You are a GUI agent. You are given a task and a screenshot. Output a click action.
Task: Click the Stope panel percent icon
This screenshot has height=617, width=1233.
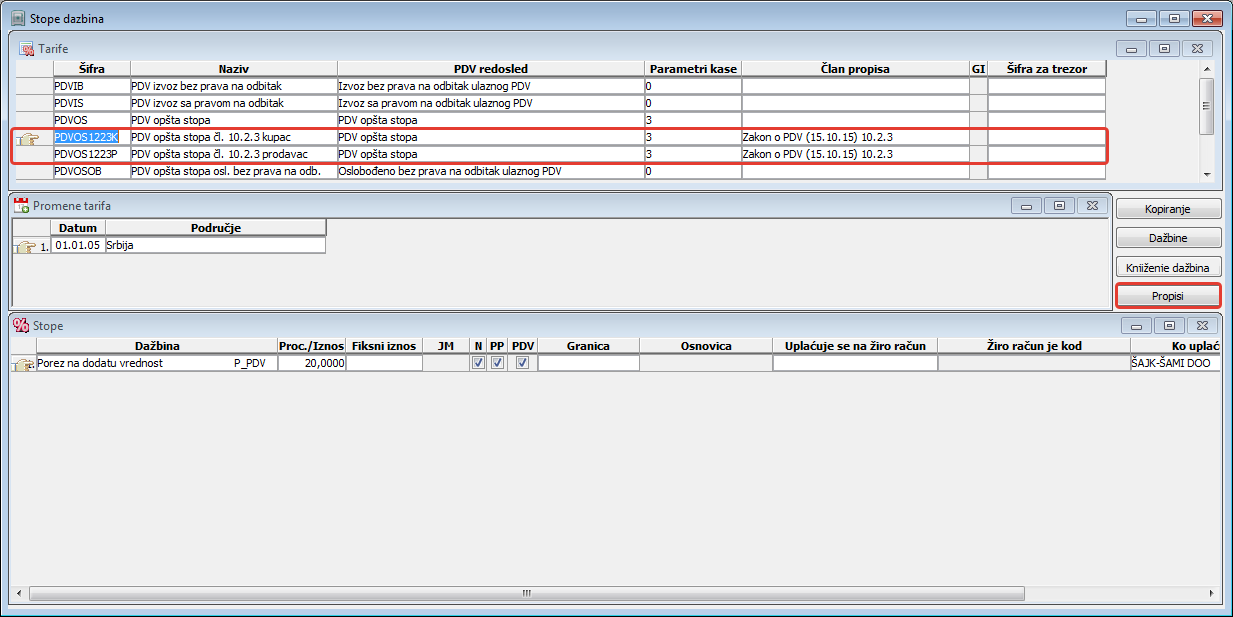[x=20, y=325]
